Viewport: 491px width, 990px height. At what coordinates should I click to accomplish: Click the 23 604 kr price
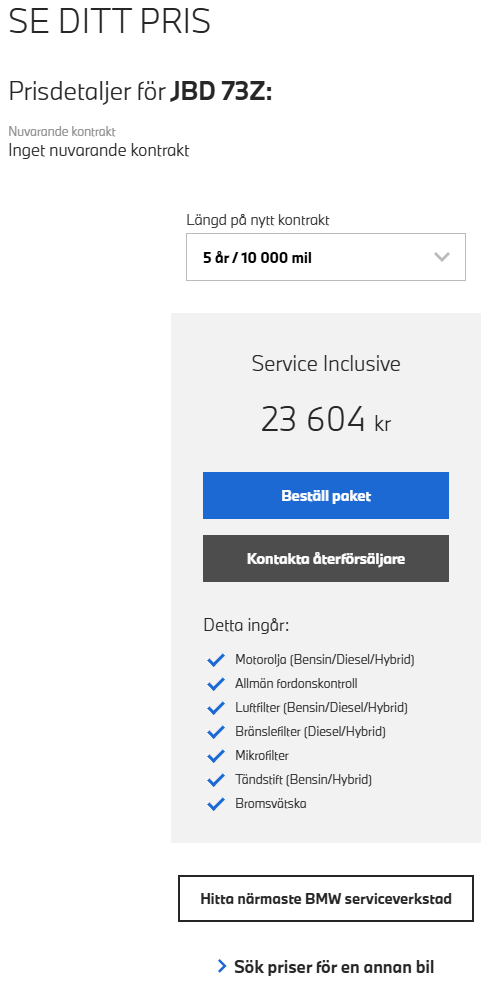click(x=326, y=420)
